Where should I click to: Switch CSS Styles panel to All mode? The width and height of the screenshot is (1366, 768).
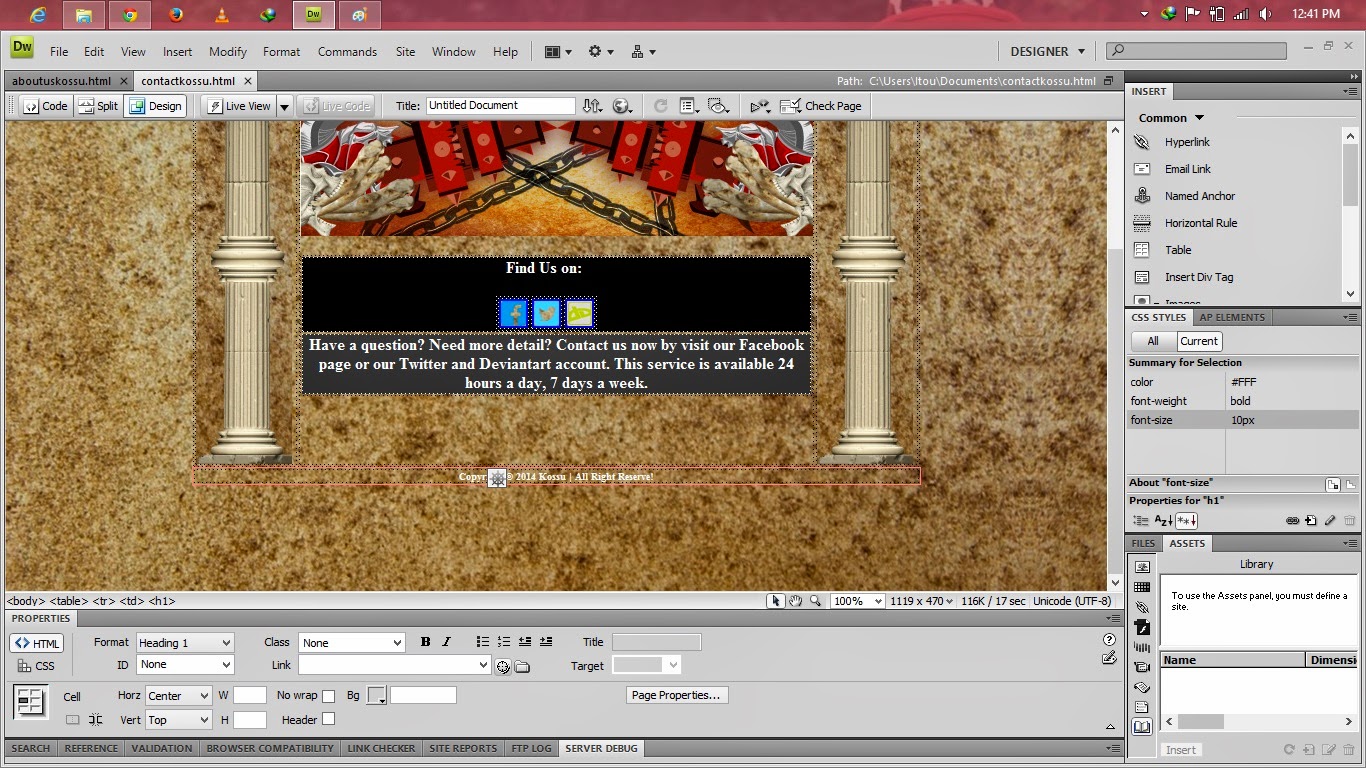[1153, 341]
